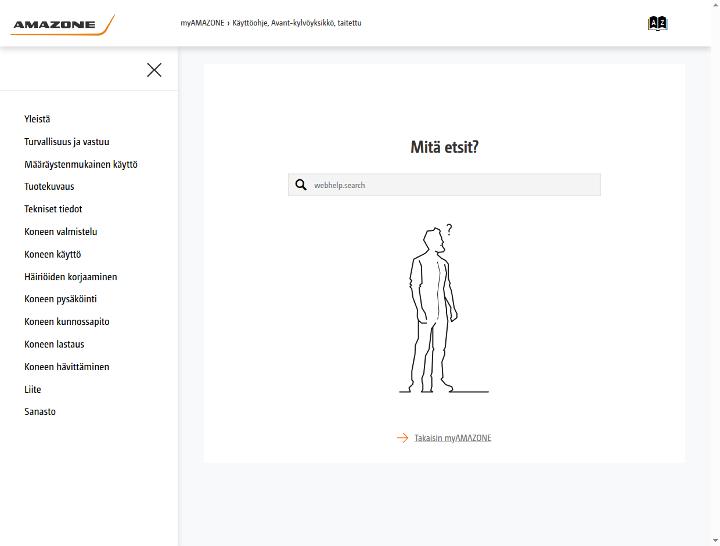Focus the webhelp.search input field

tap(444, 185)
